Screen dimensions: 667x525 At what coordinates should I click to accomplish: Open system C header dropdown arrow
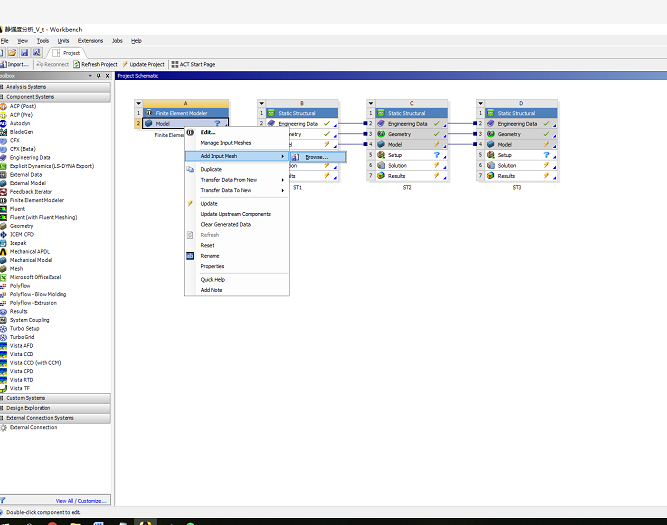pos(371,103)
